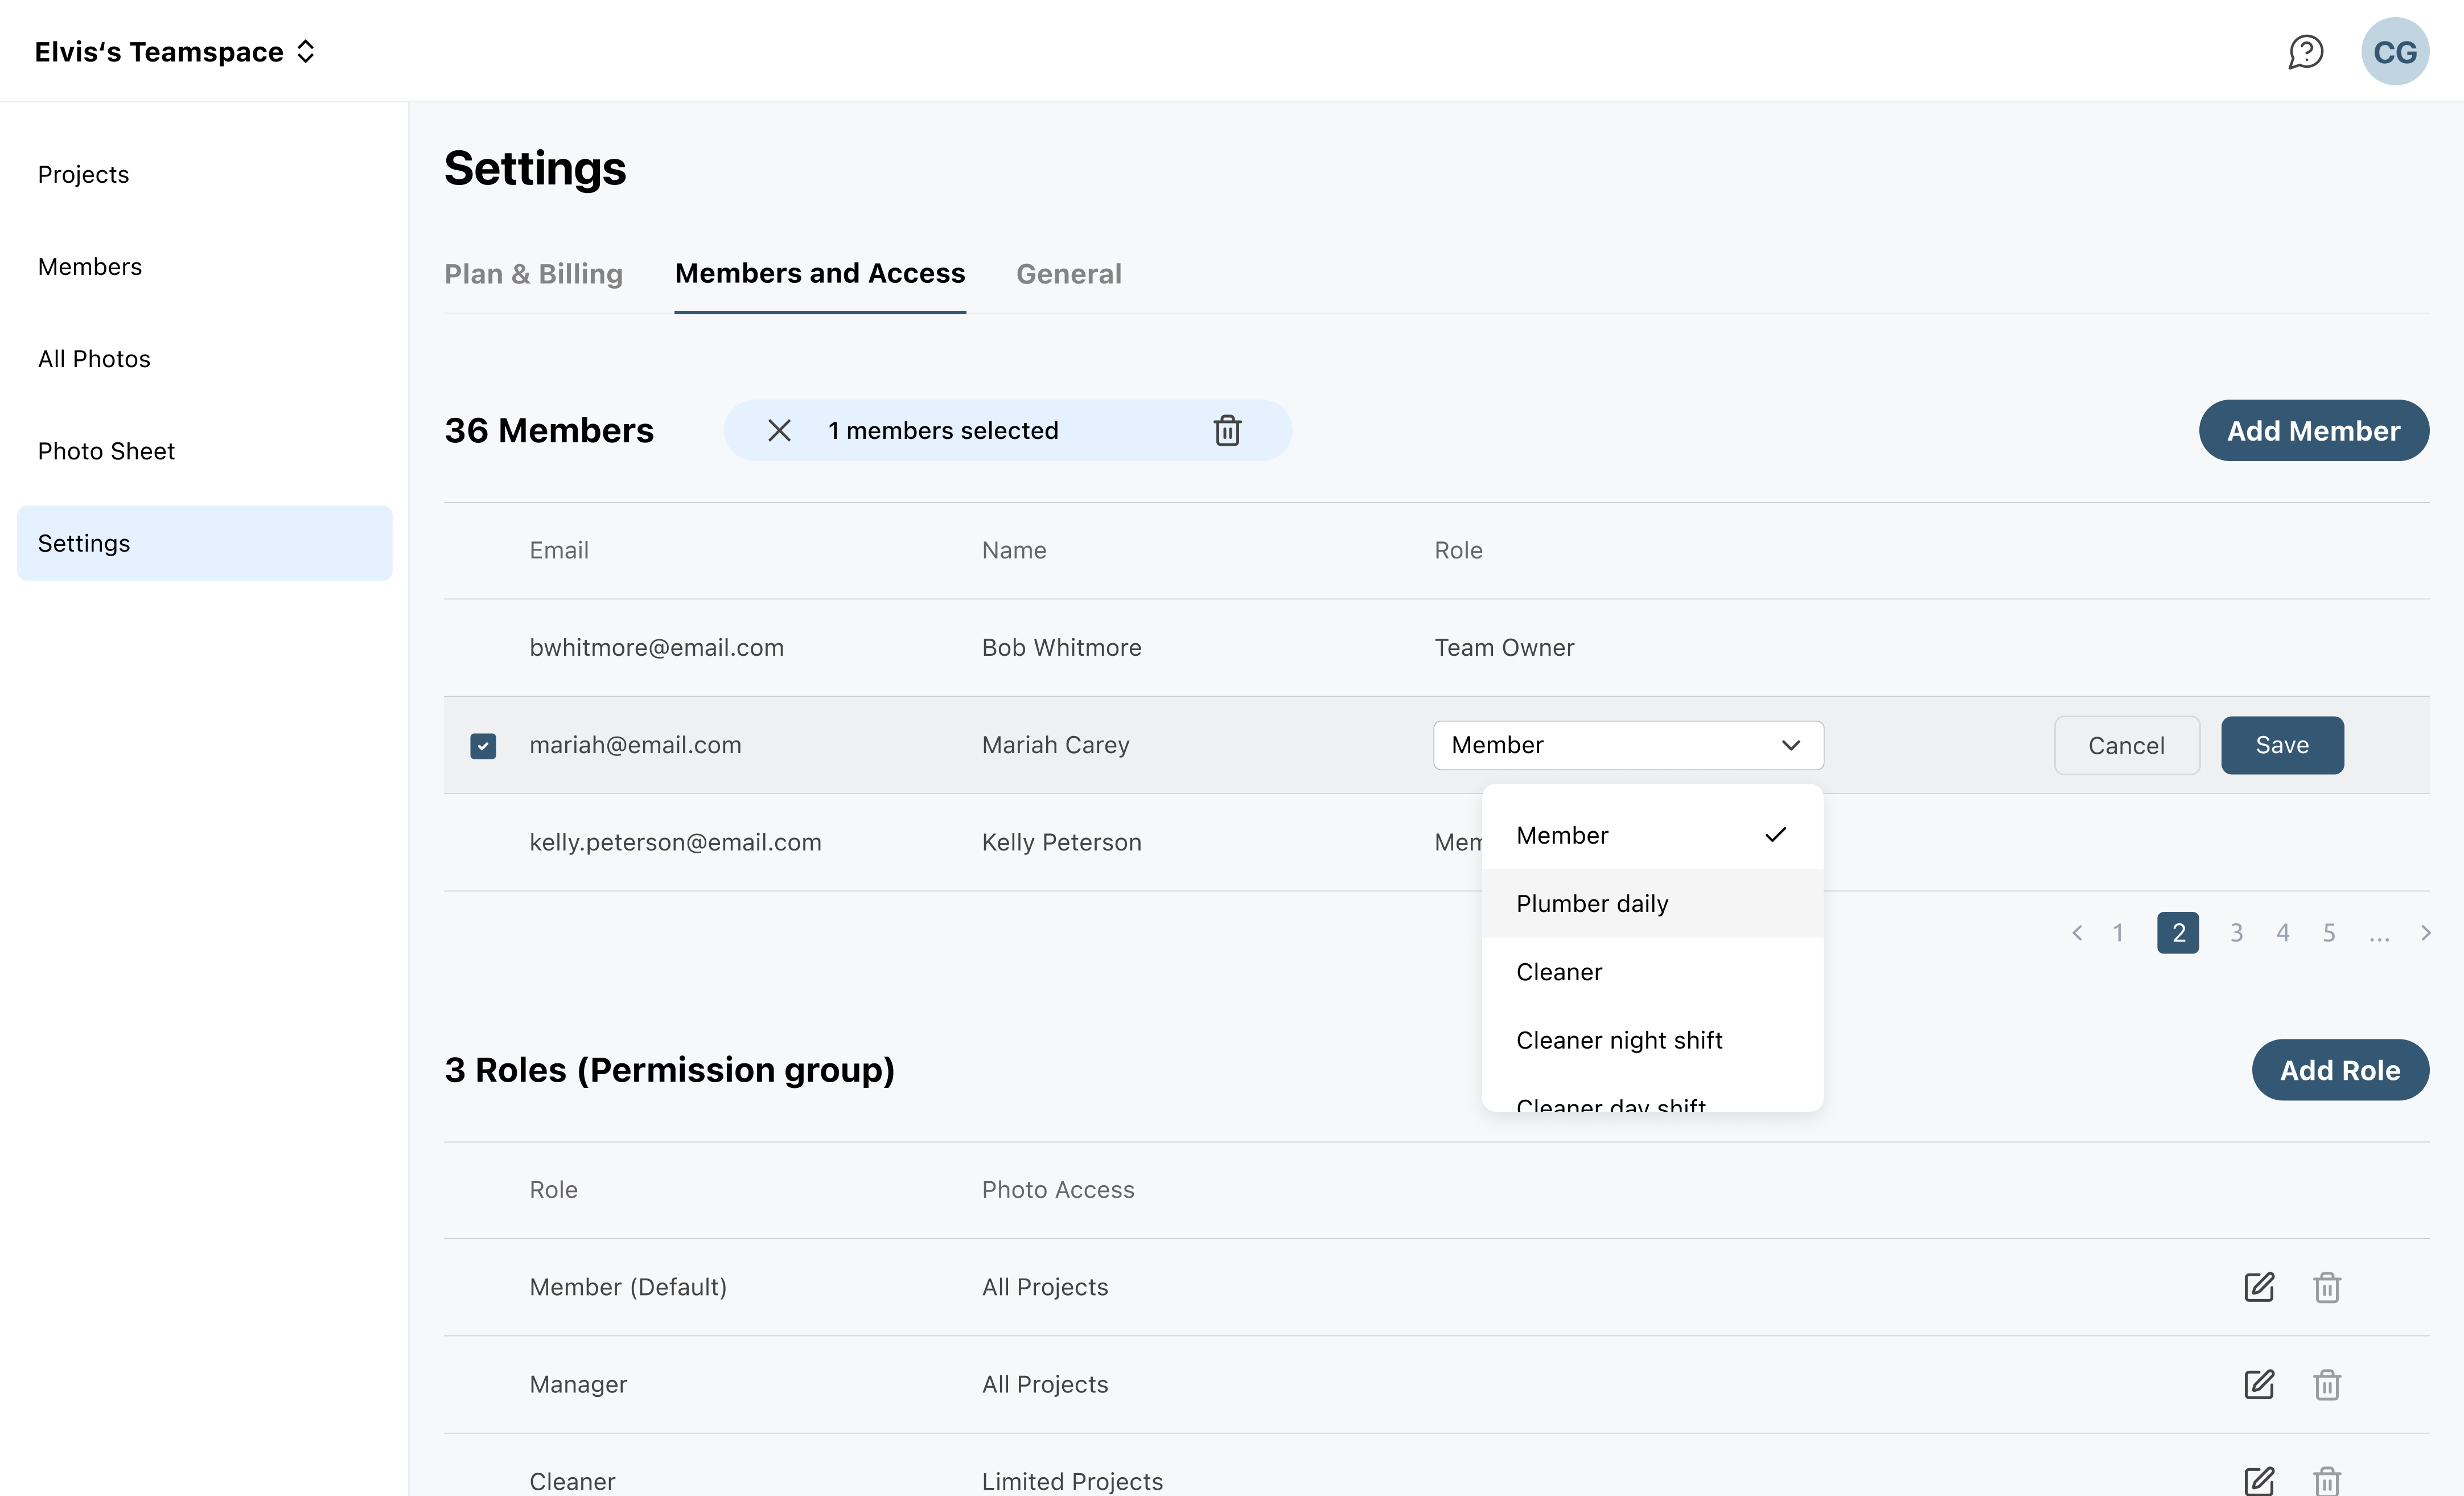Delete the Cleaner role
Image resolution: width=2464 pixels, height=1496 pixels.
2327,1481
